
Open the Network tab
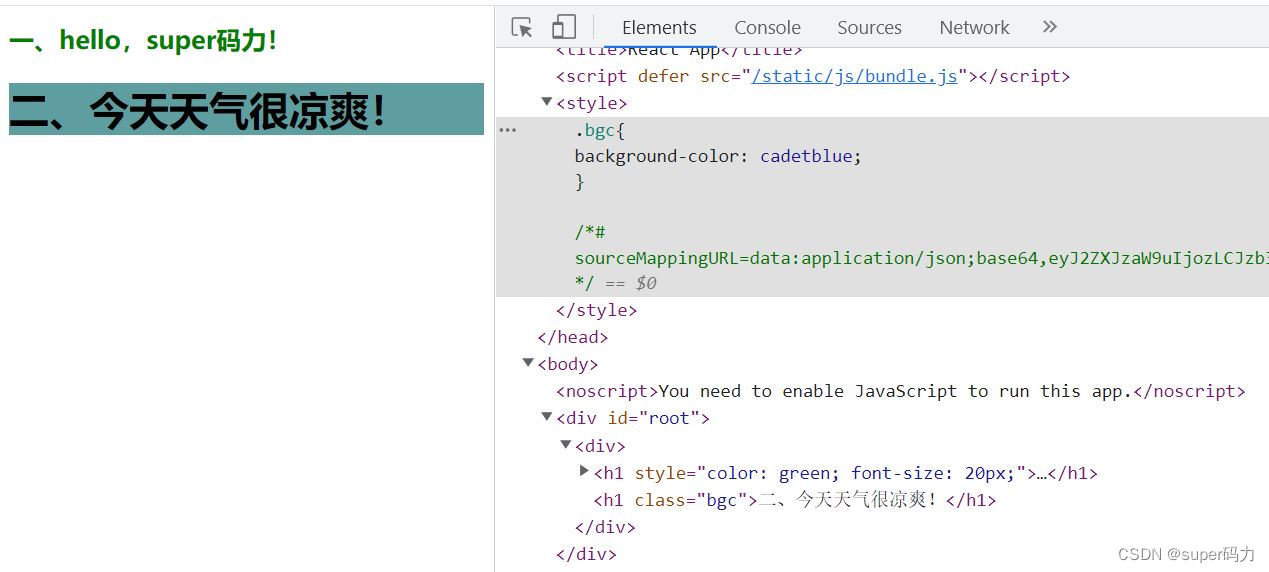[x=974, y=28]
